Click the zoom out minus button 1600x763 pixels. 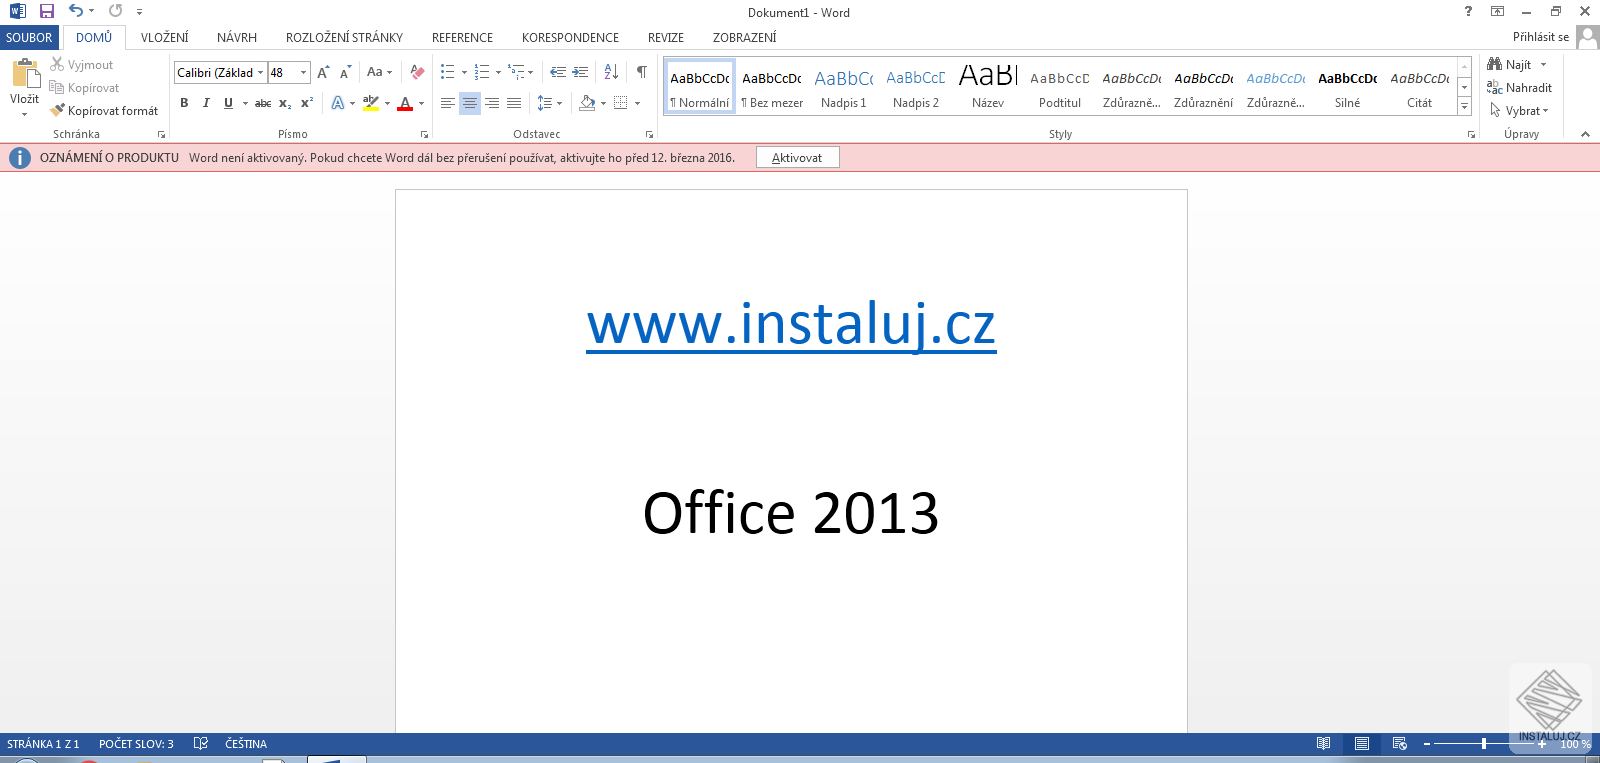tap(1427, 743)
